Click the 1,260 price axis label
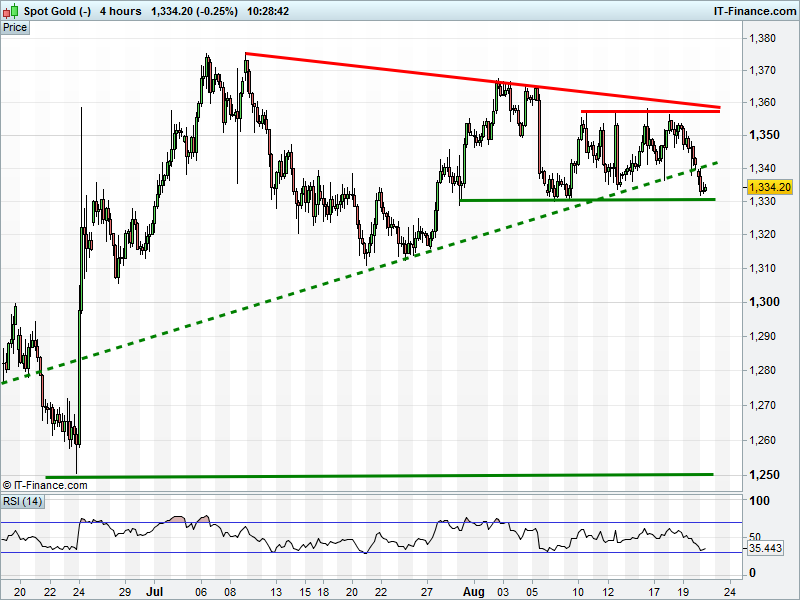The height and width of the screenshot is (600, 800). [762, 440]
